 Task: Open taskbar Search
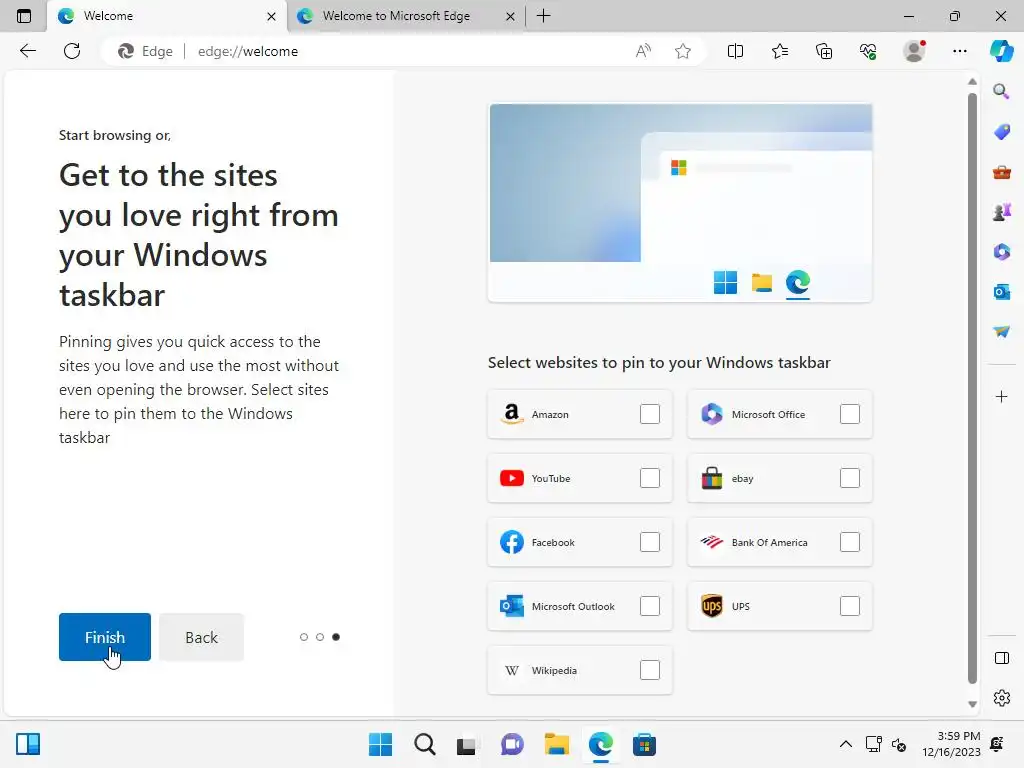(424, 744)
